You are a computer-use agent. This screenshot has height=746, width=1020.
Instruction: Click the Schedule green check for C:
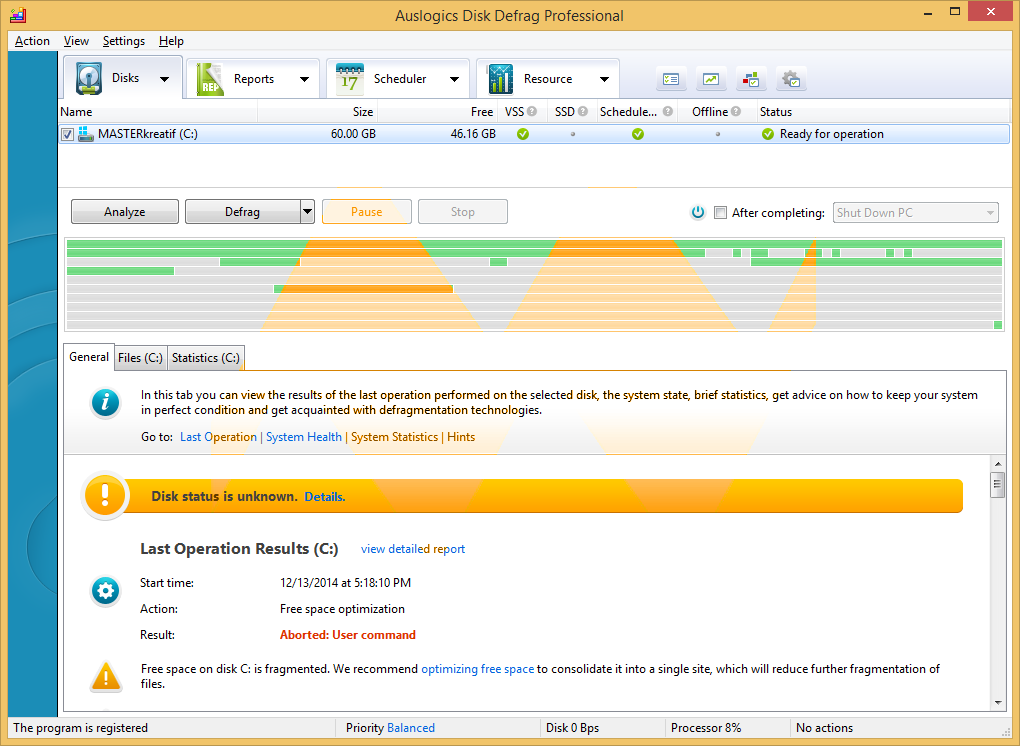[638, 134]
